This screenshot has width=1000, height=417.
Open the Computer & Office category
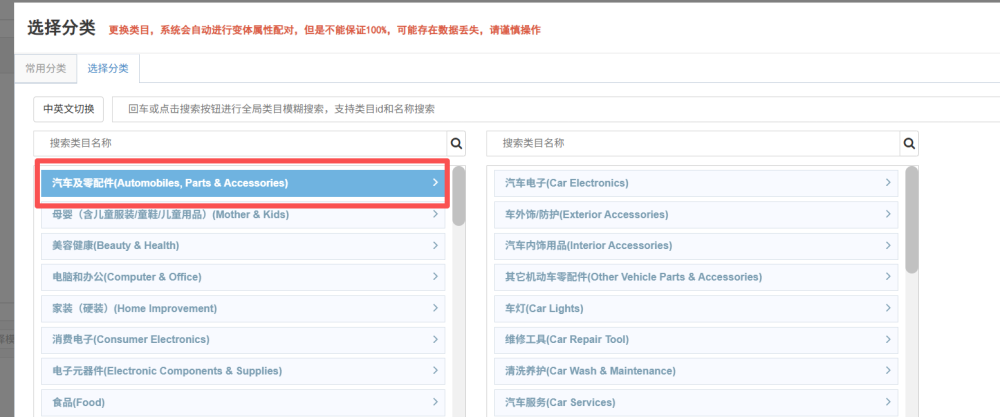coord(243,277)
